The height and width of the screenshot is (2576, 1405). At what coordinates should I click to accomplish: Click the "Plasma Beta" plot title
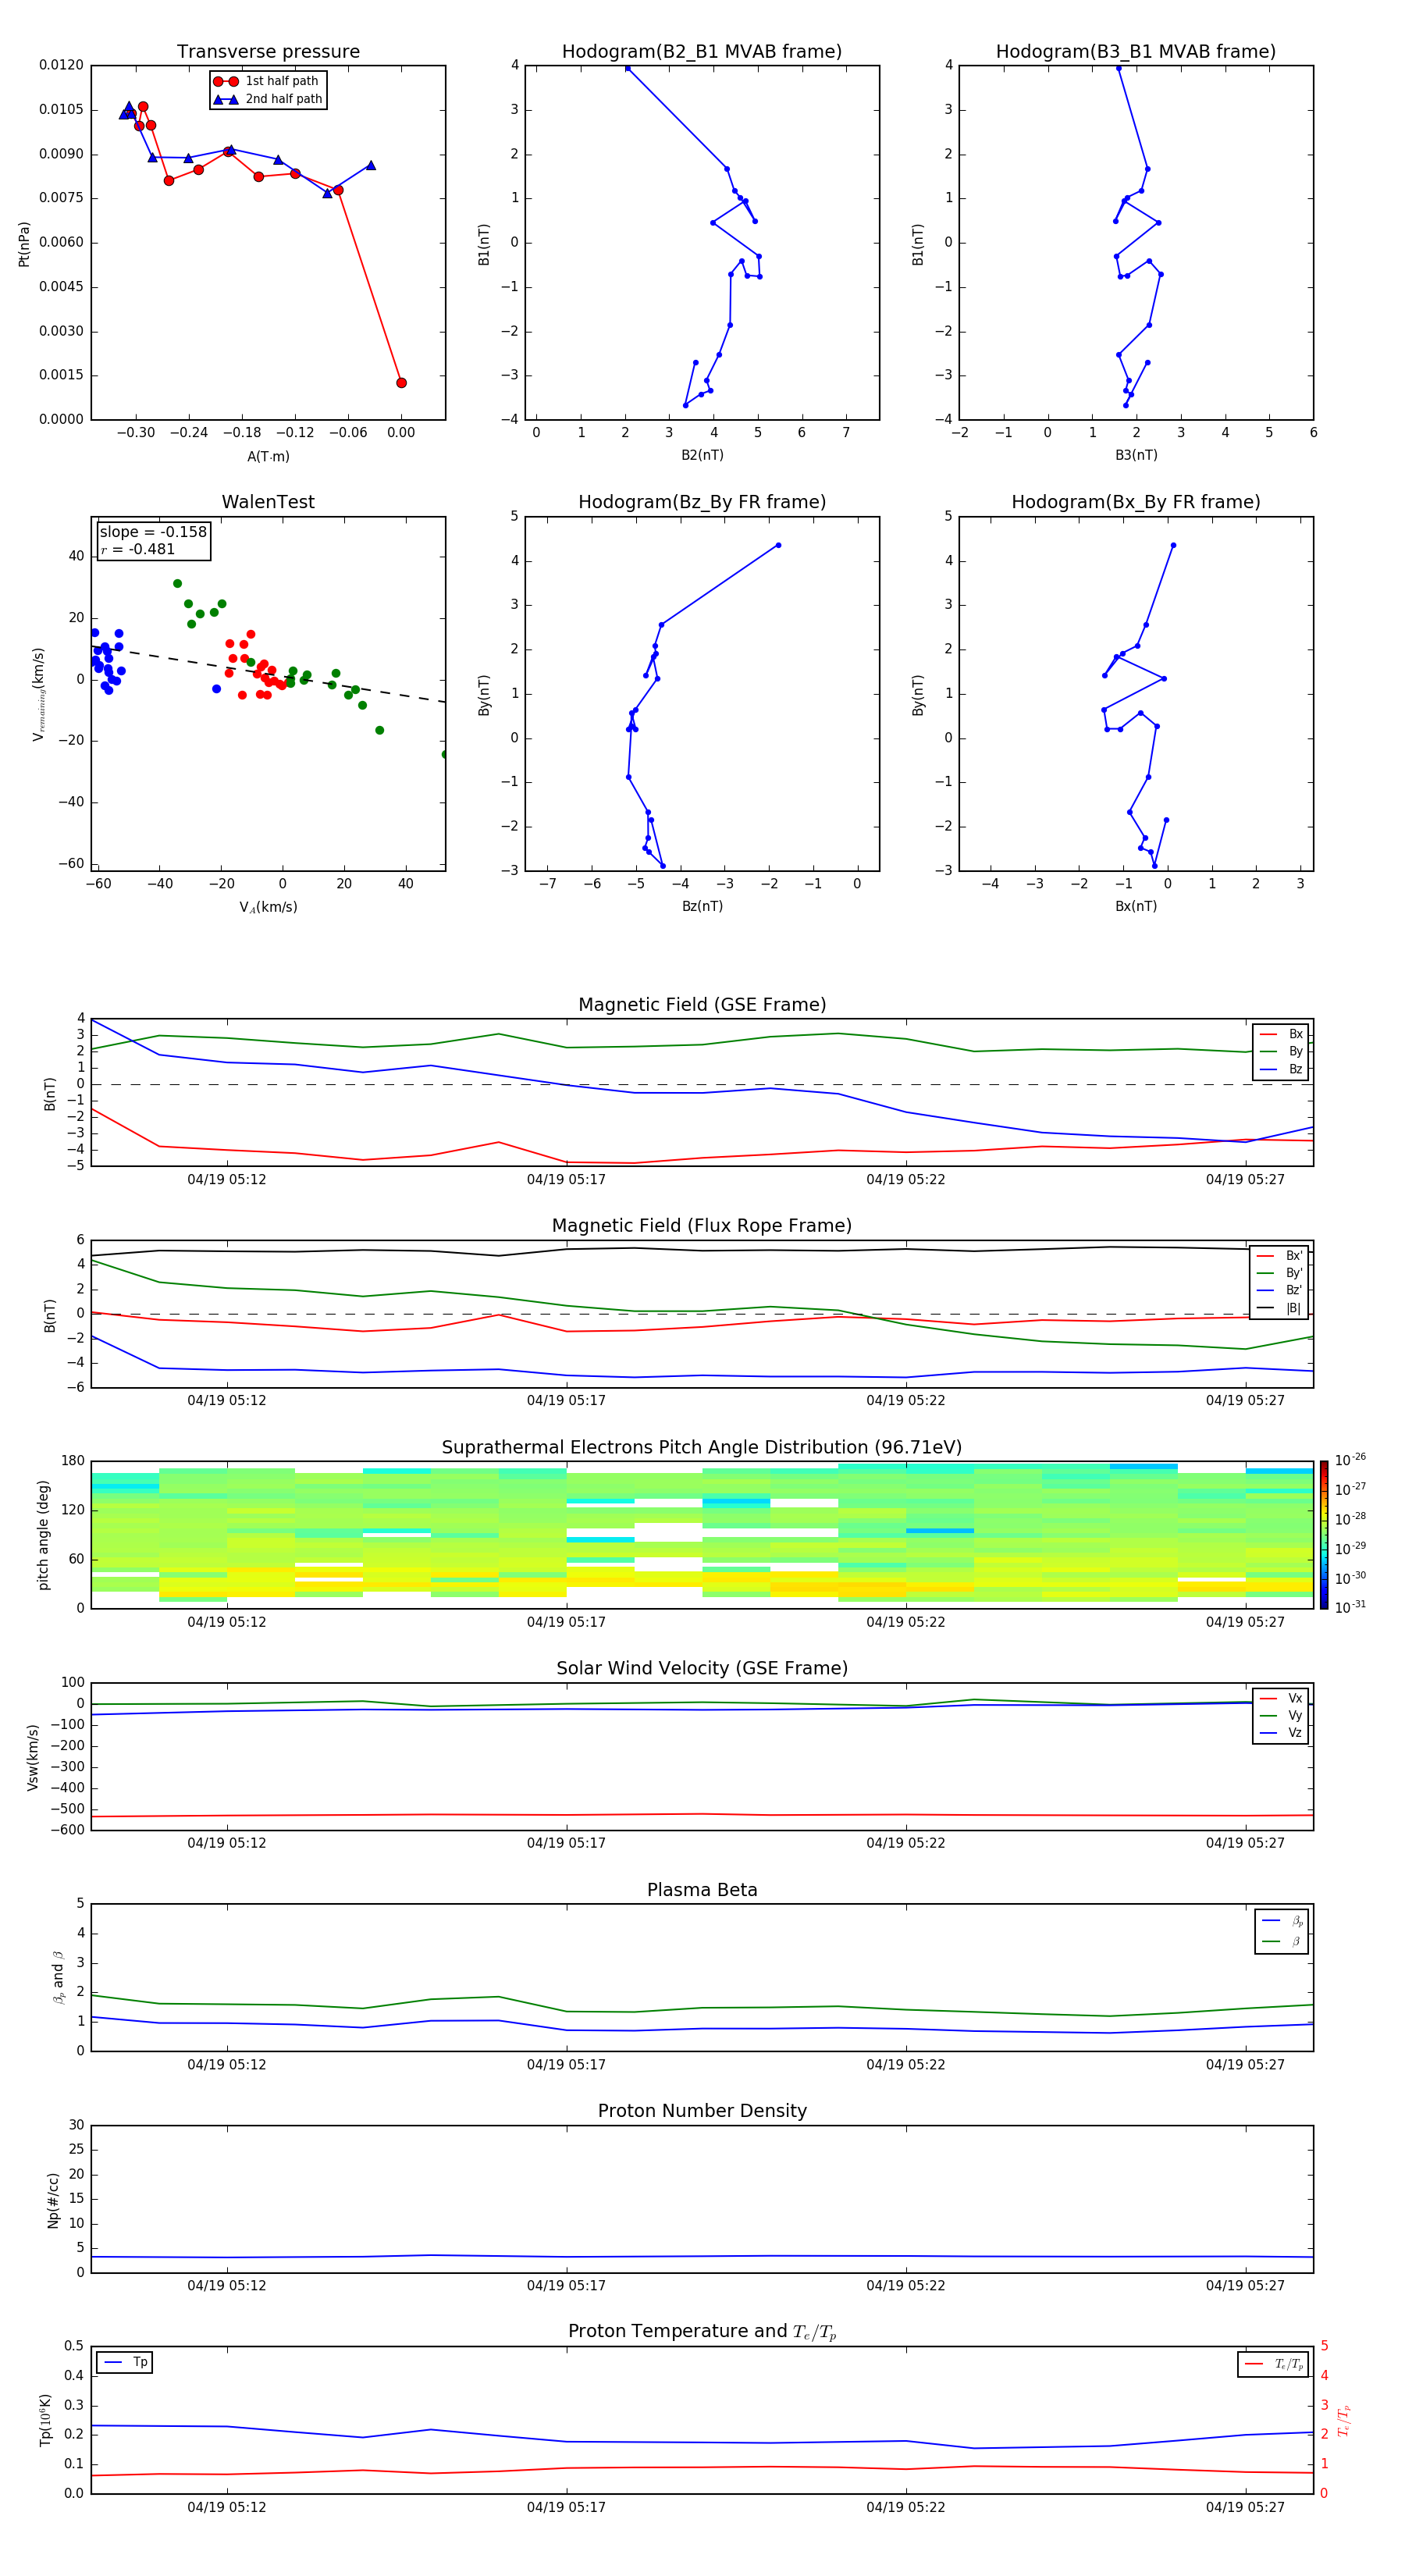tap(702, 1891)
